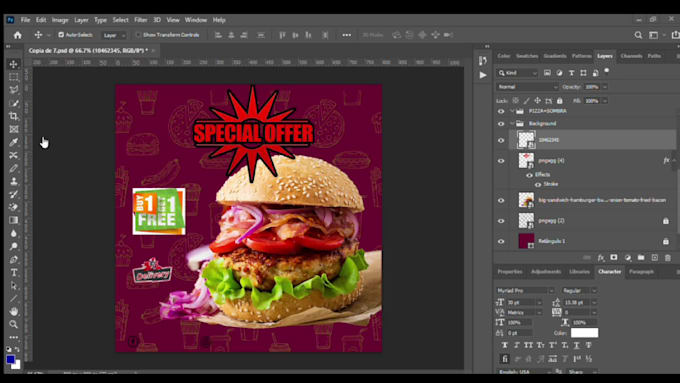Click the Opacity value field
Viewport: 680px width, 383px height.
(592, 87)
